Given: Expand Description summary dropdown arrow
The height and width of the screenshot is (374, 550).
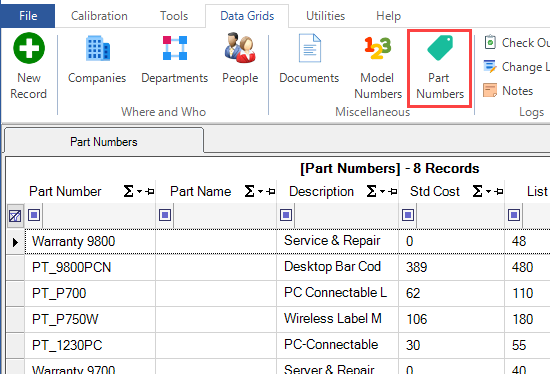Looking at the screenshot, I should pyautogui.click(x=382, y=192).
